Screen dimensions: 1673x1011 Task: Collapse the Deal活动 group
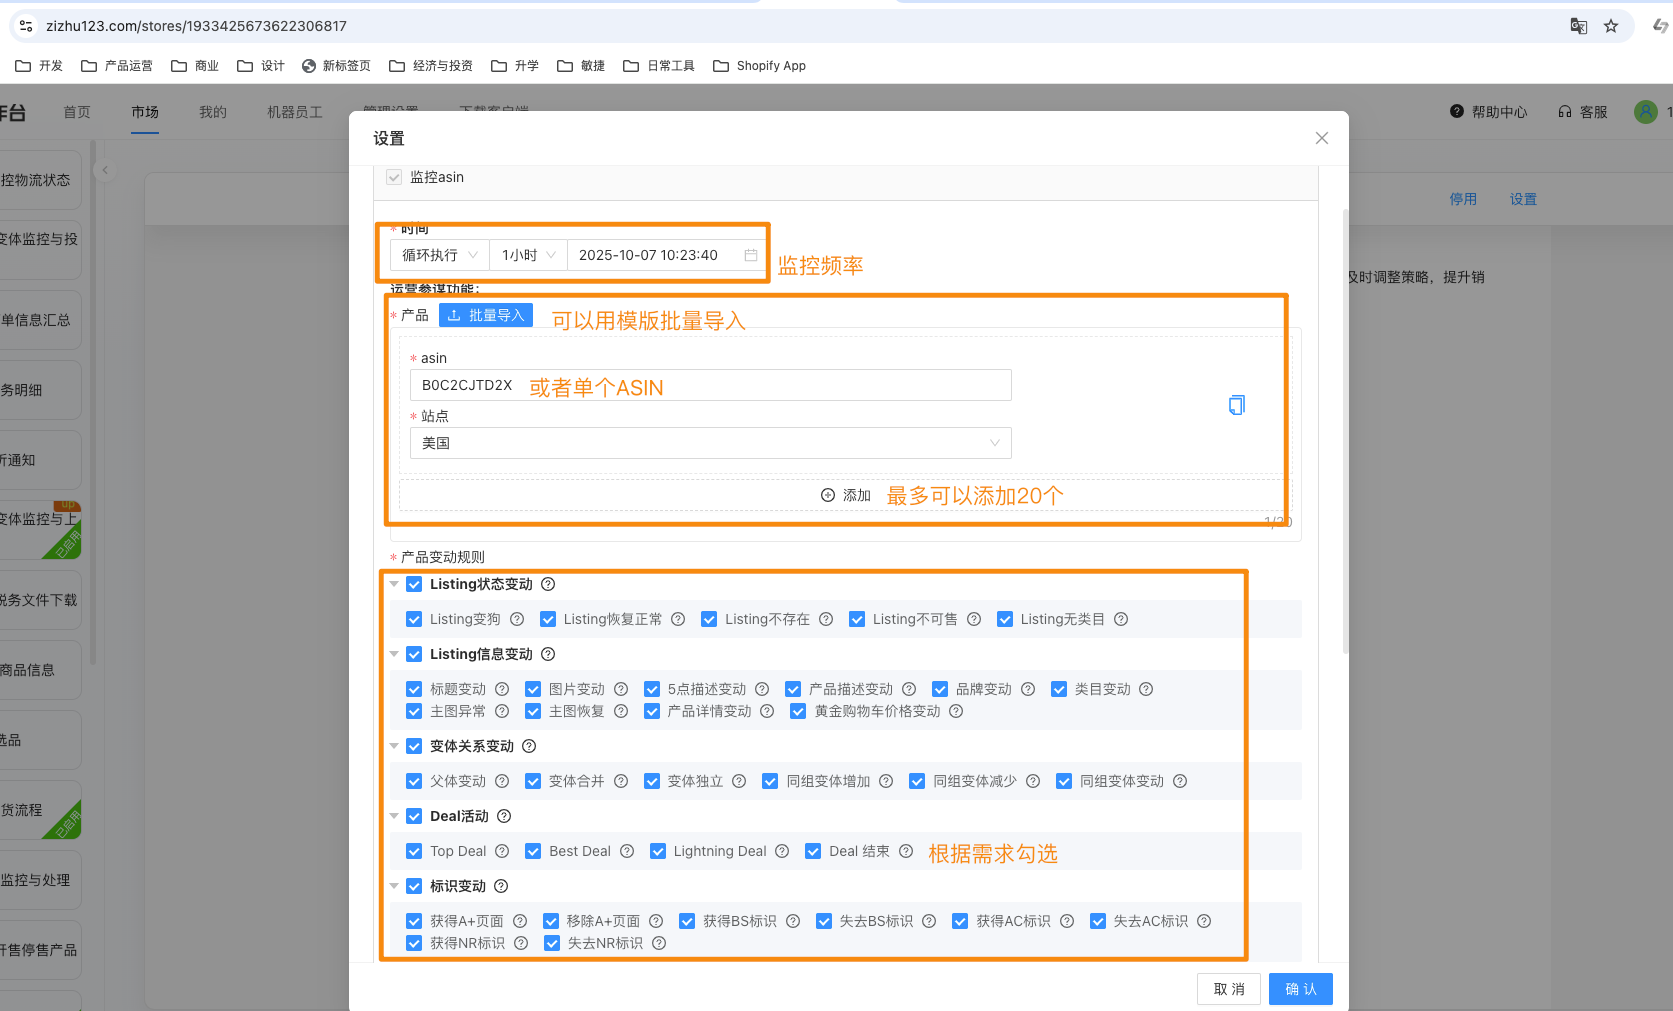(x=394, y=816)
